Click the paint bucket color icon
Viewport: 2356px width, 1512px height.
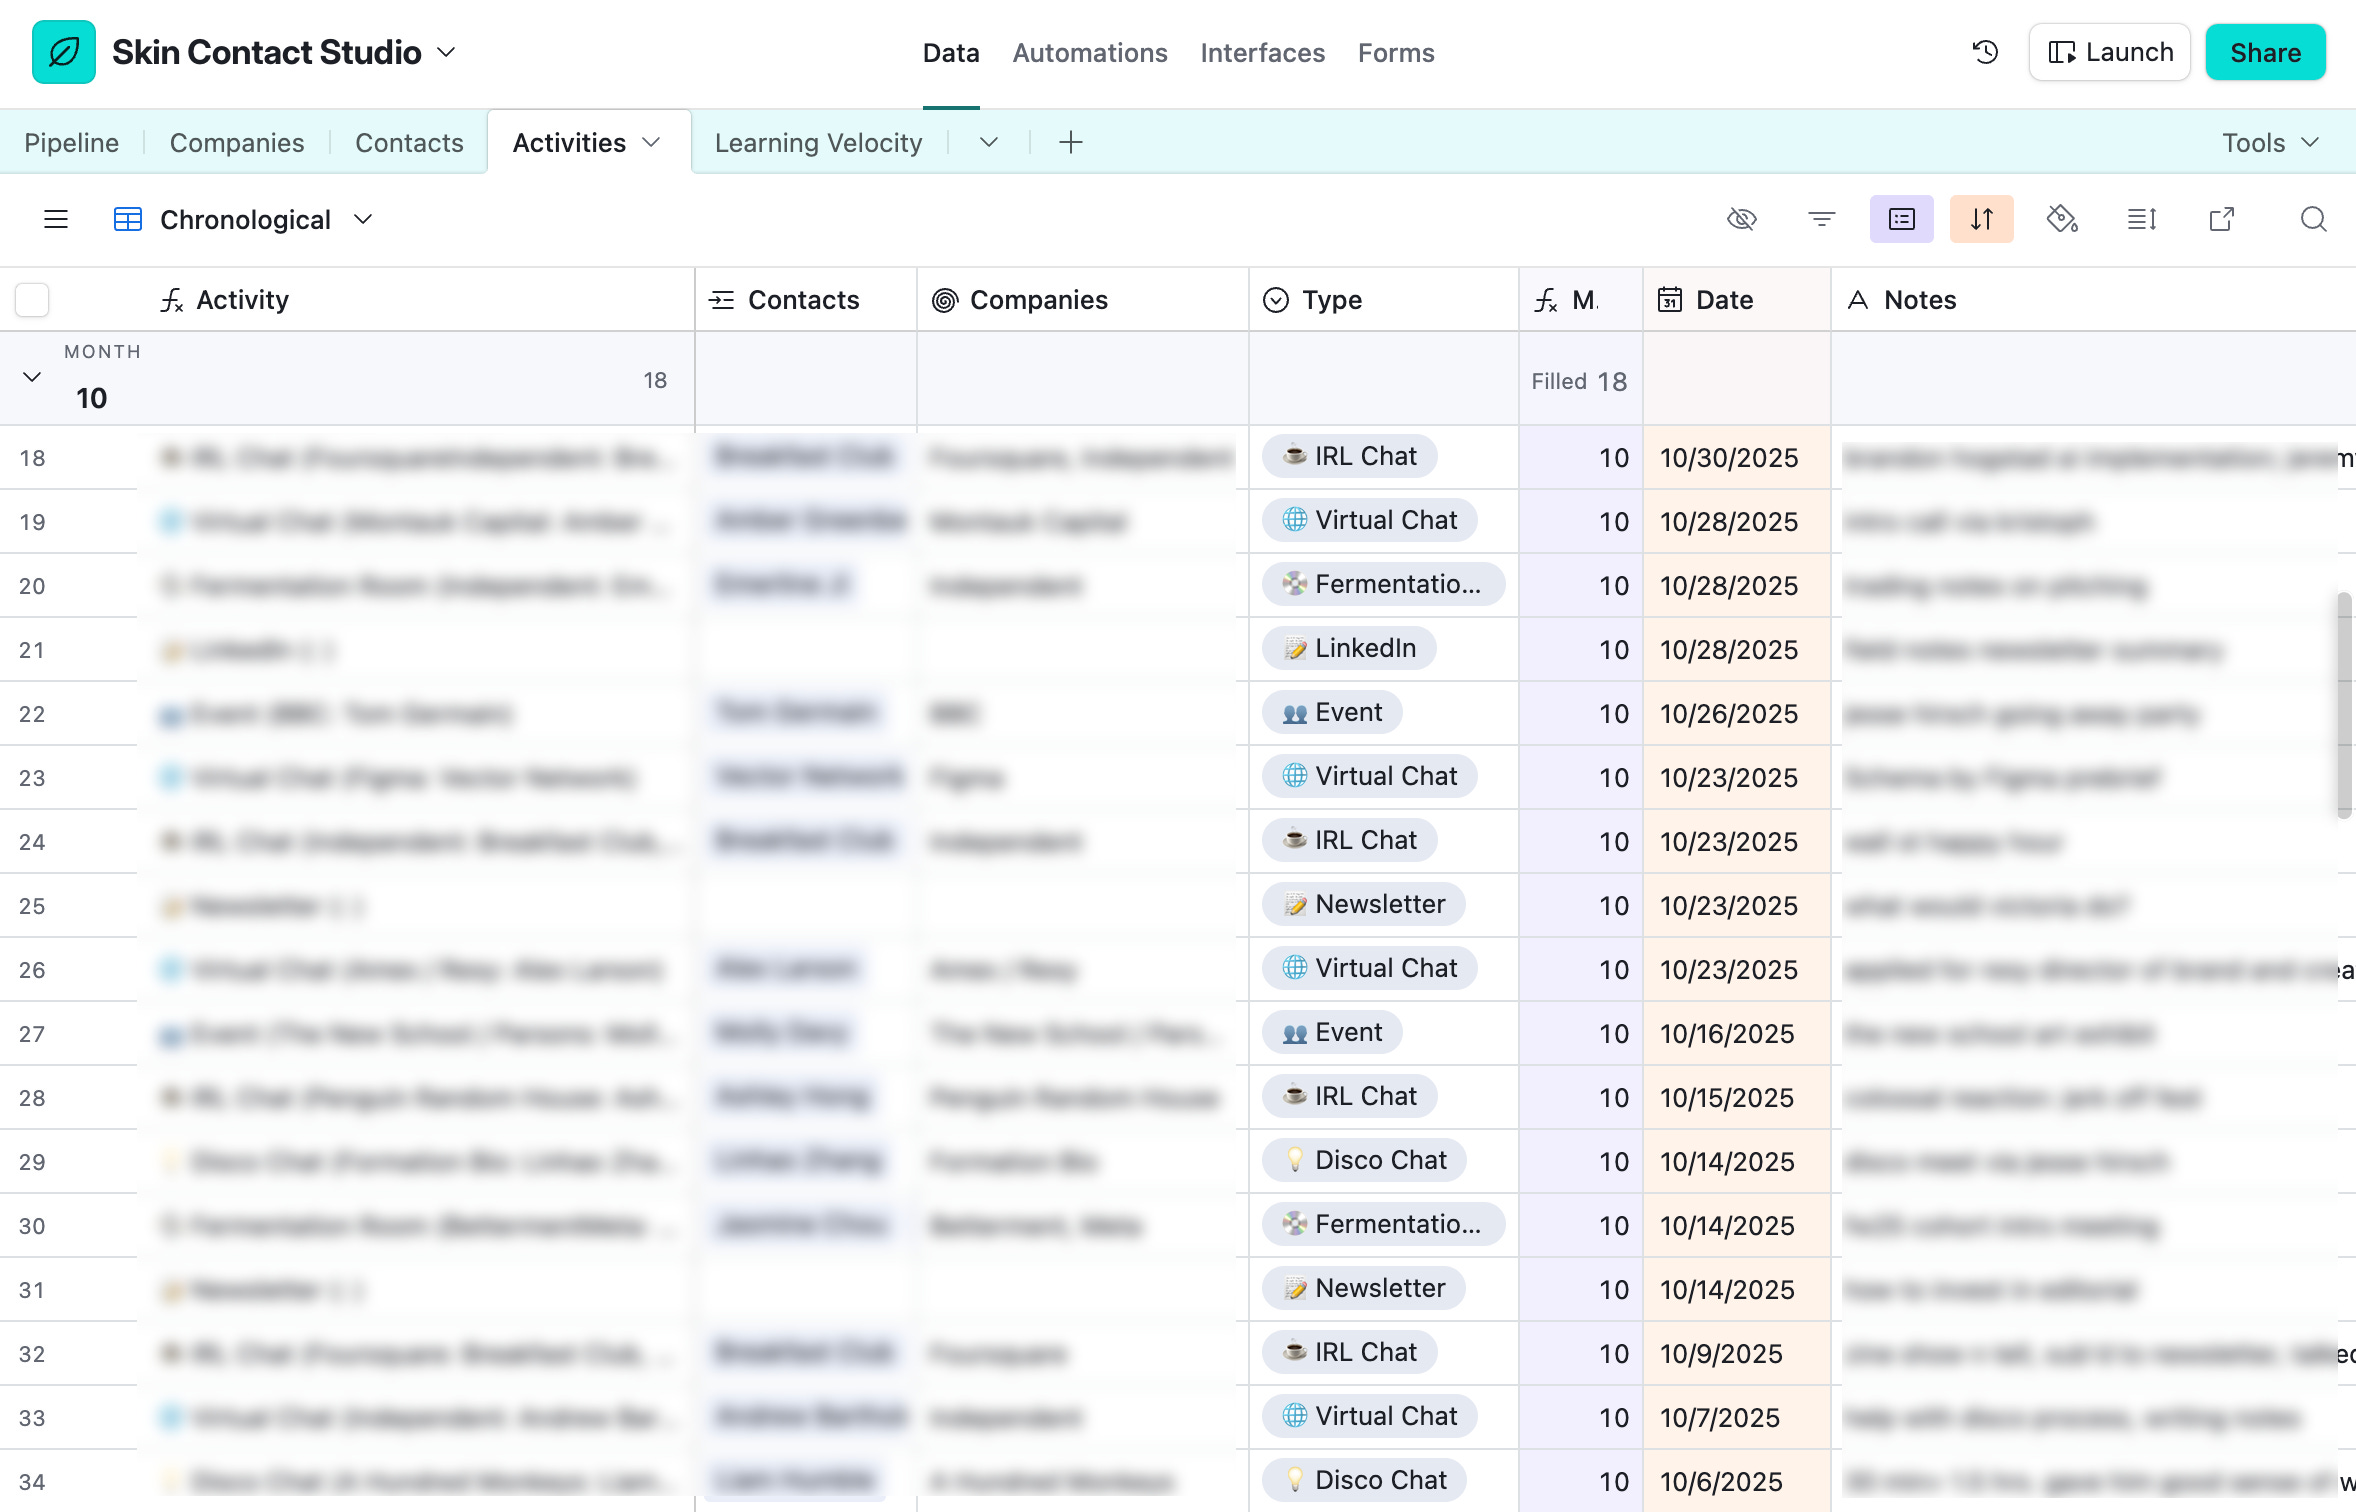click(2062, 219)
